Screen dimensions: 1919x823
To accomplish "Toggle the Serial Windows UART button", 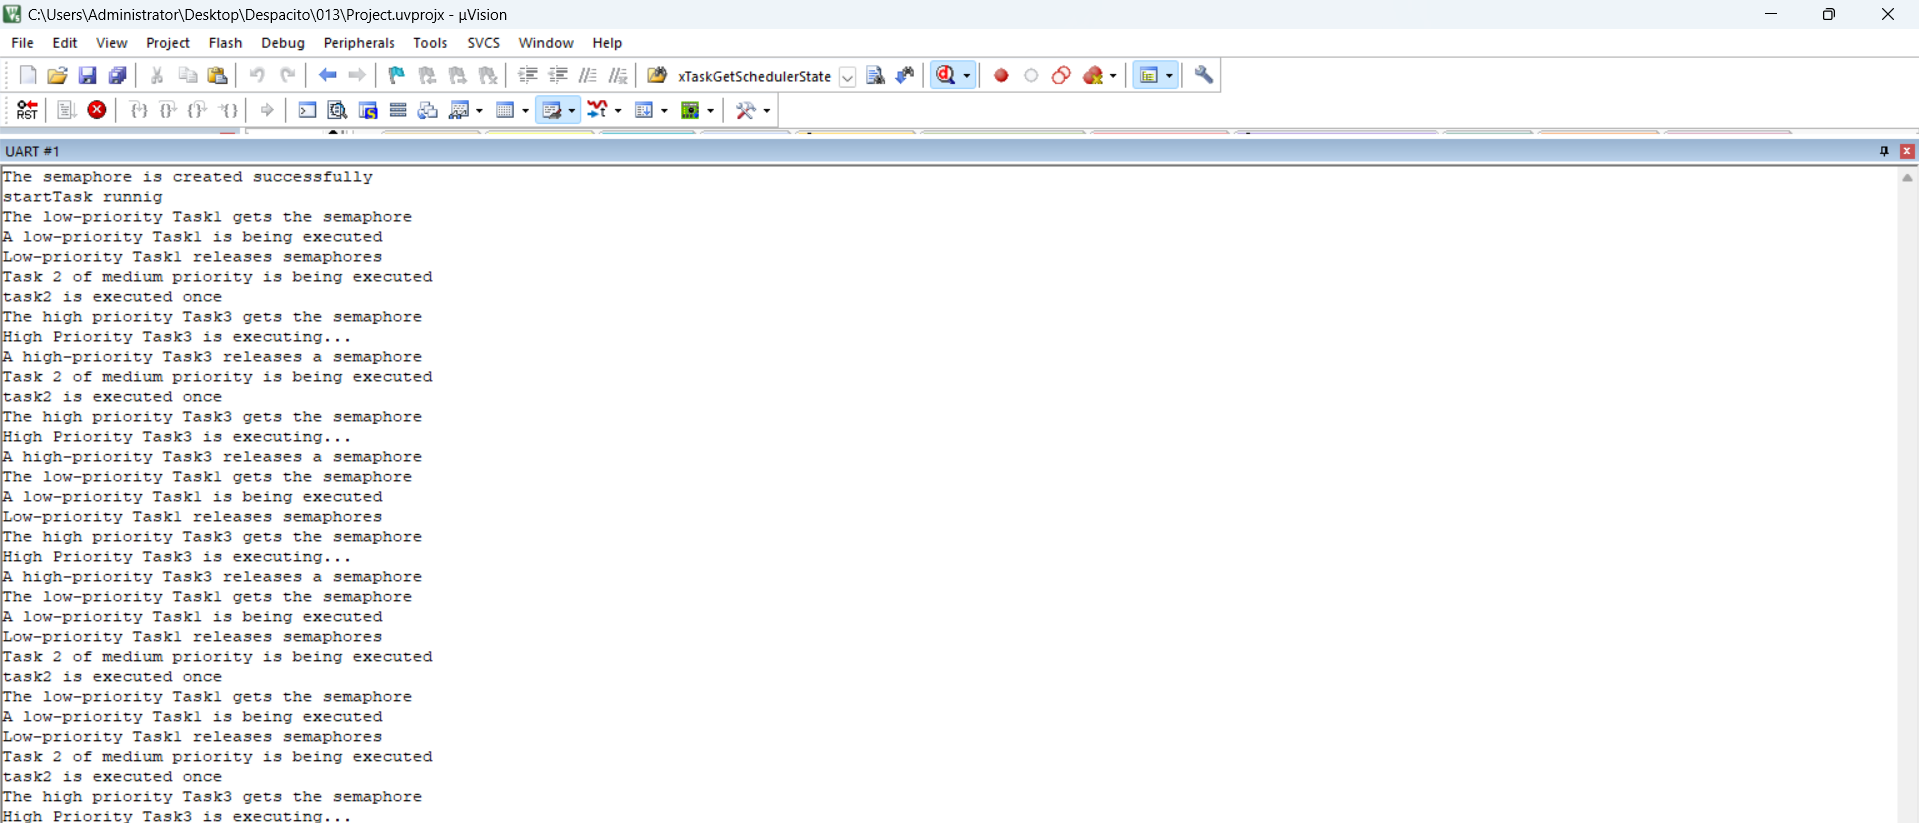I will (552, 110).
